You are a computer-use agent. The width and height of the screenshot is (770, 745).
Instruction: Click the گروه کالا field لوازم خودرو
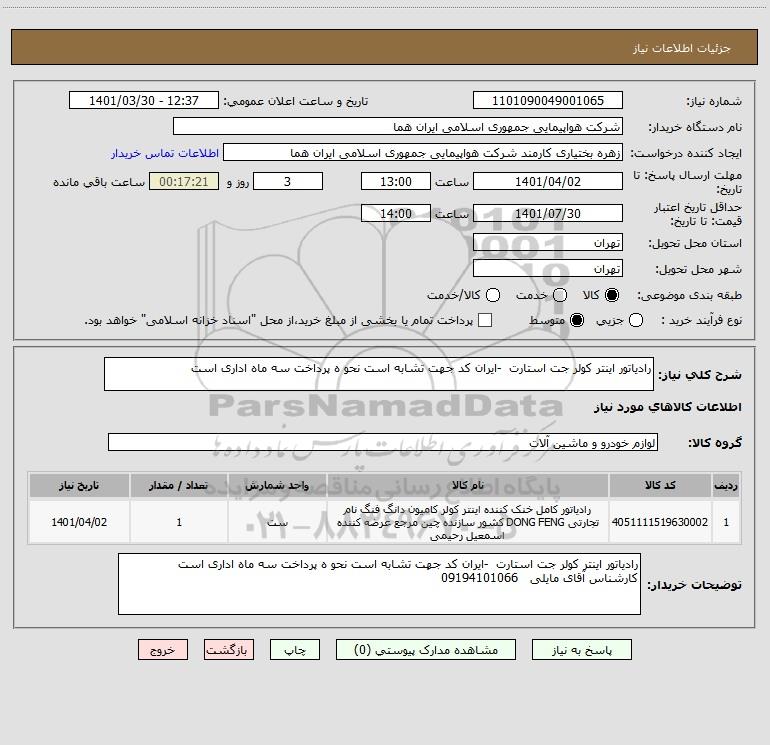[x=383, y=442]
